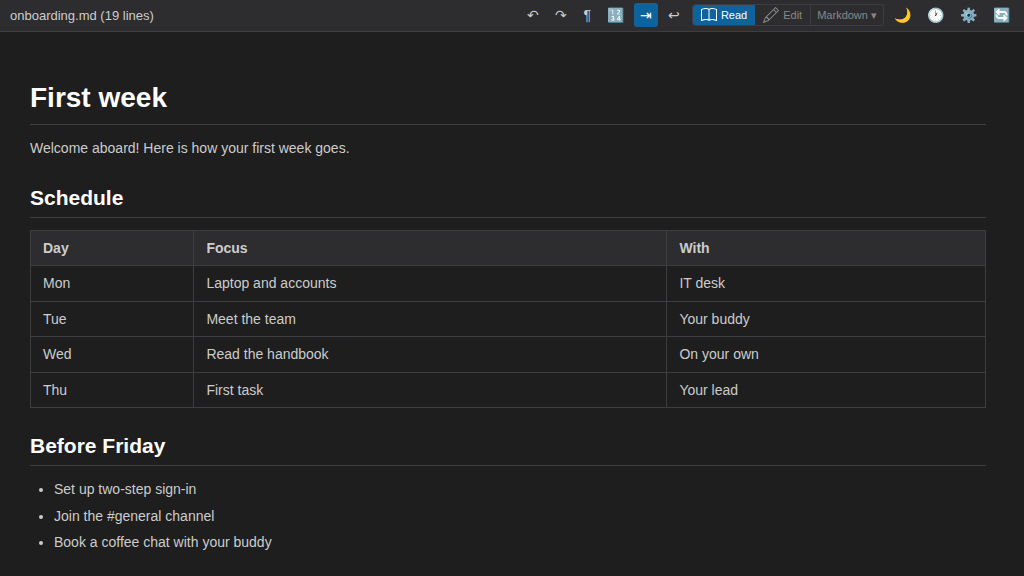Click the "On your own" cell
This screenshot has width=1024, height=576.
825,355
